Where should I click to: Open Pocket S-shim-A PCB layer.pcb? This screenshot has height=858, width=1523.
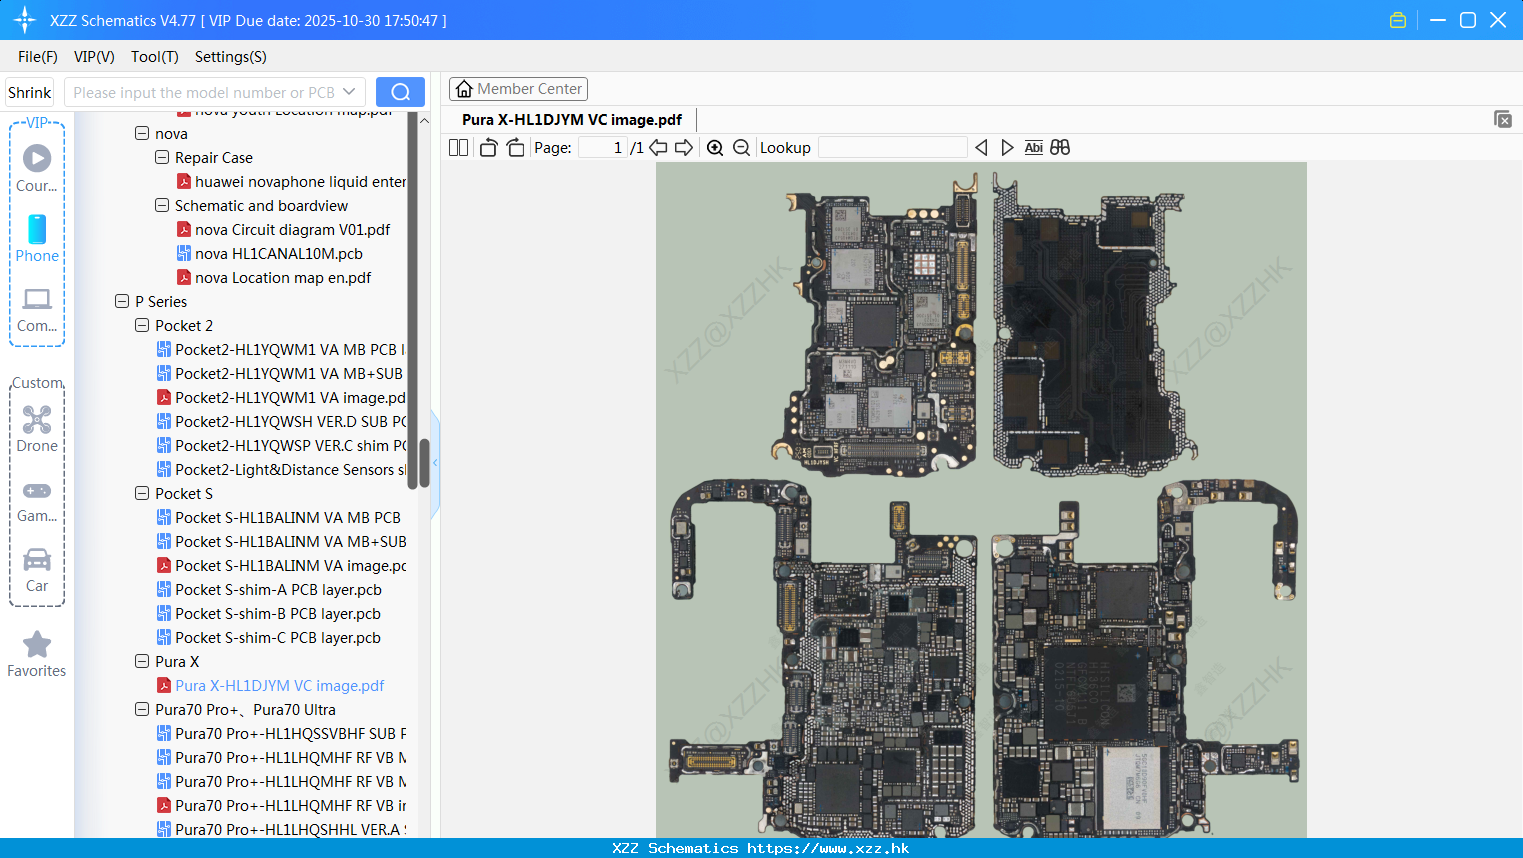[x=269, y=589]
